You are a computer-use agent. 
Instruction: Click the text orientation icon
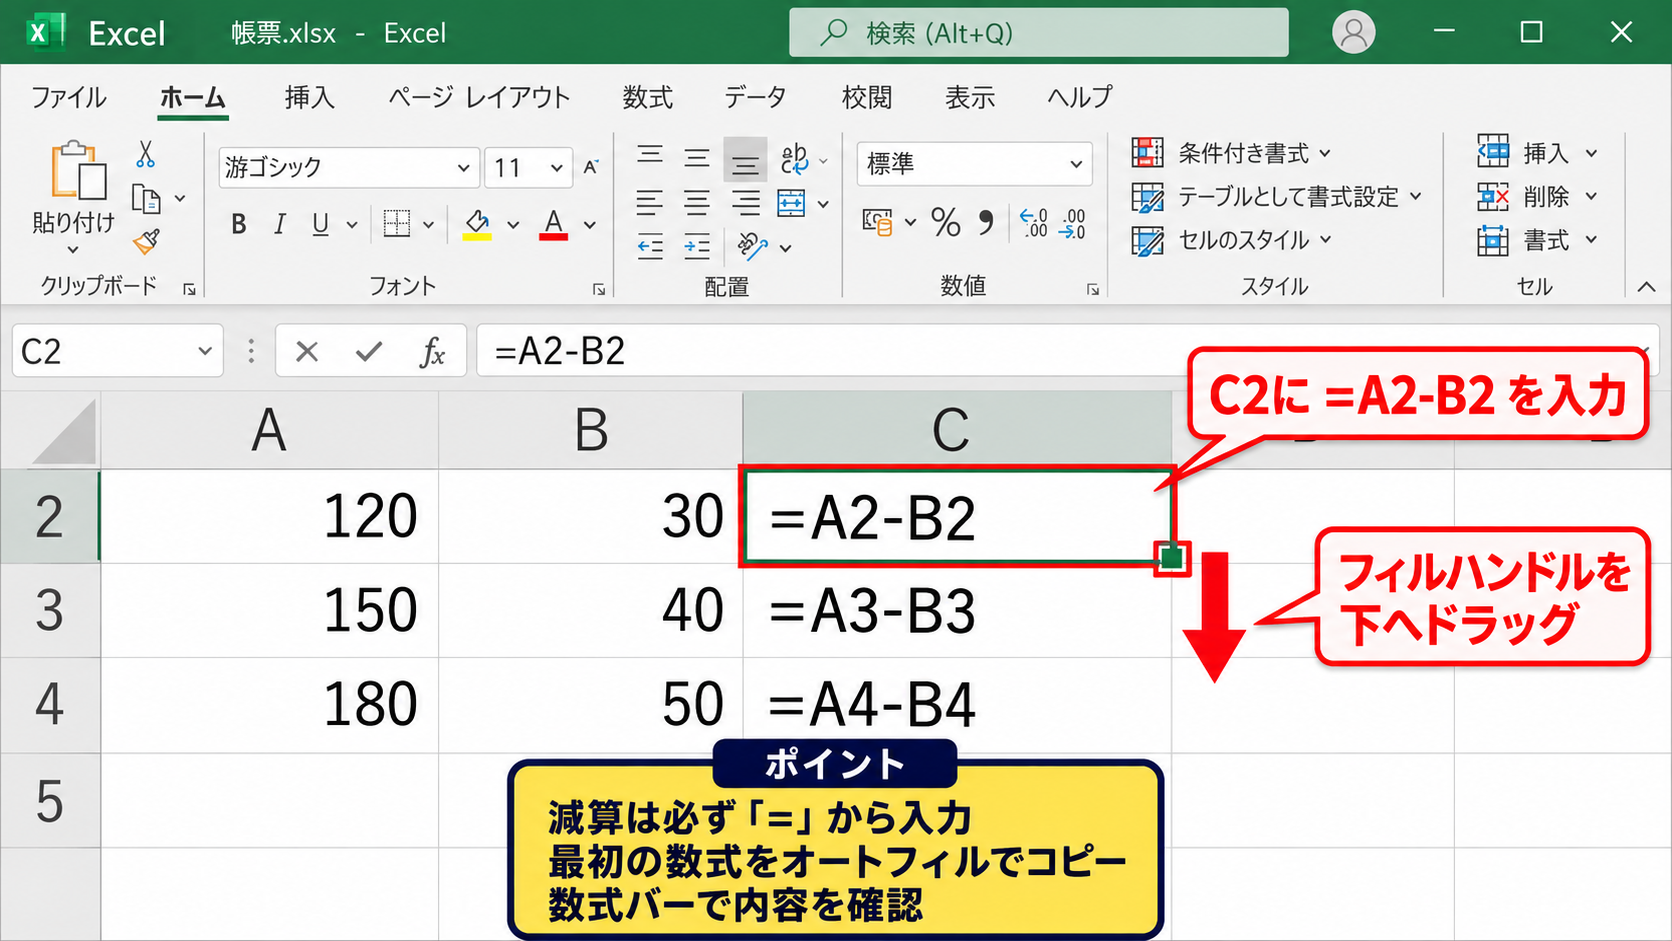tap(752, 246)
